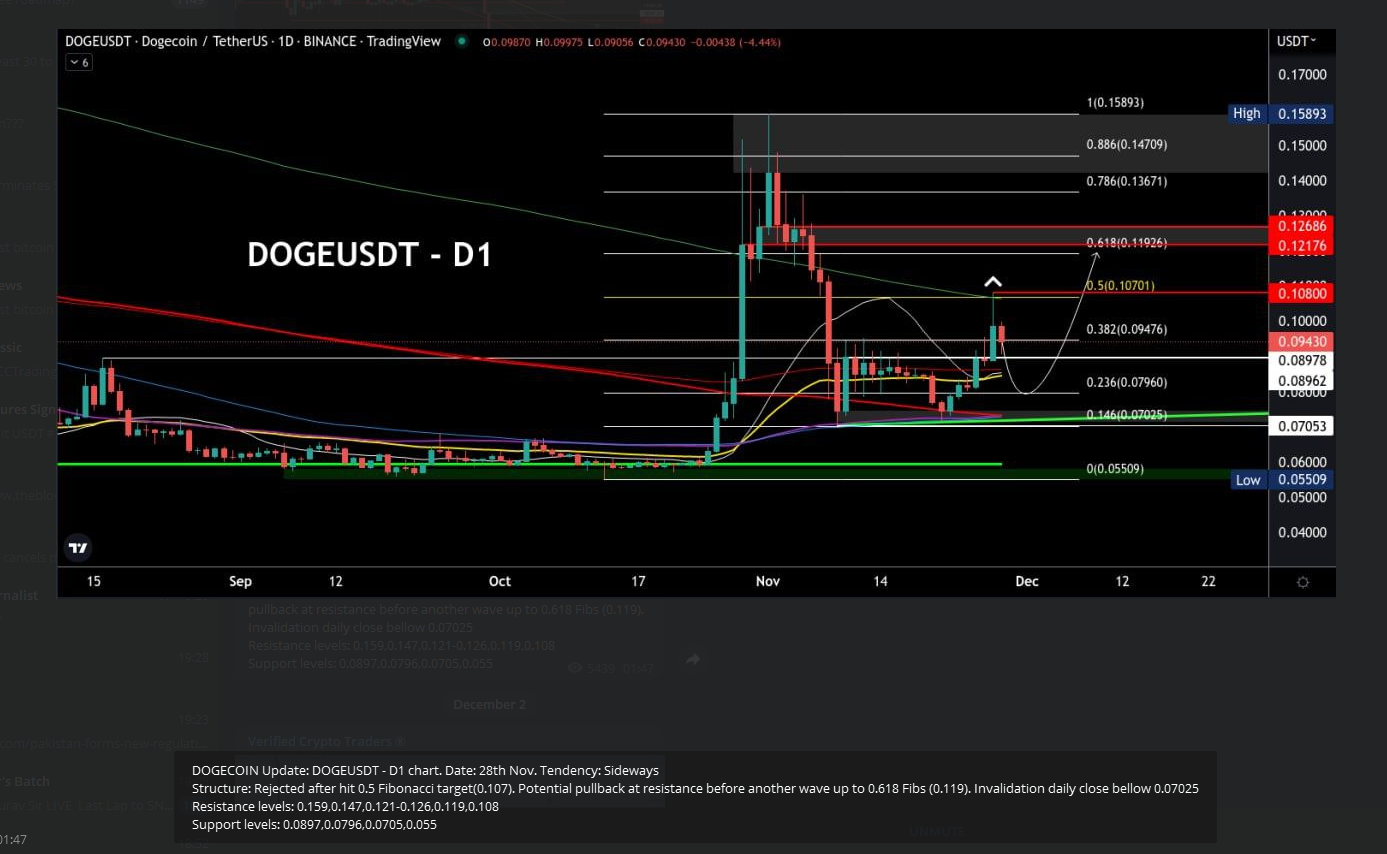The image size is (1387, 854).
Task: Click the 0.17000 price axis label
Action: (1302, 75)
